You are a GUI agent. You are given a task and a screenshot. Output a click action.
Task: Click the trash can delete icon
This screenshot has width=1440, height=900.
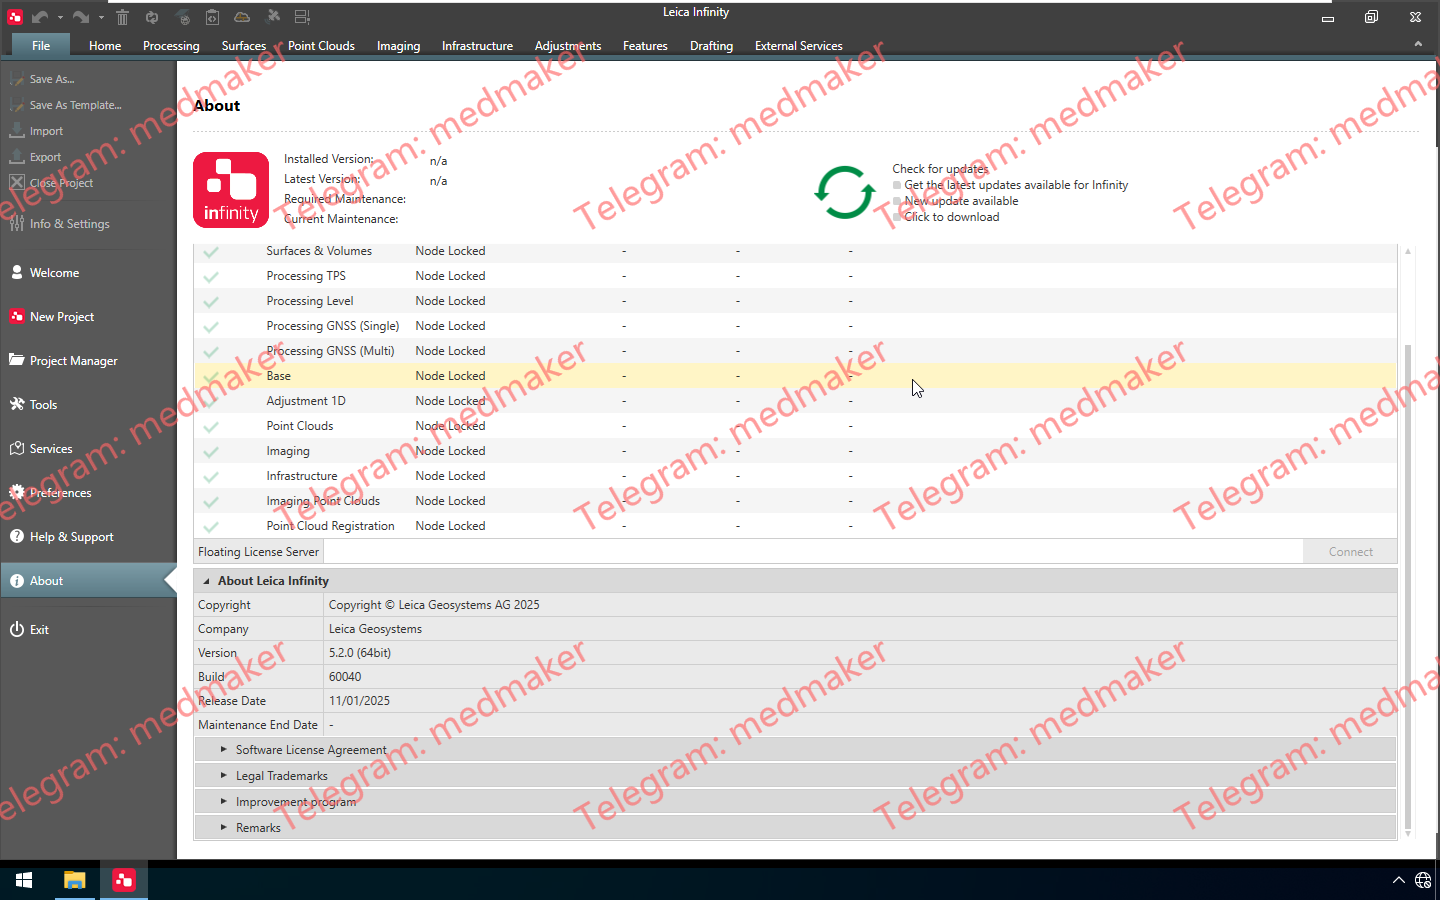[122, 17]
